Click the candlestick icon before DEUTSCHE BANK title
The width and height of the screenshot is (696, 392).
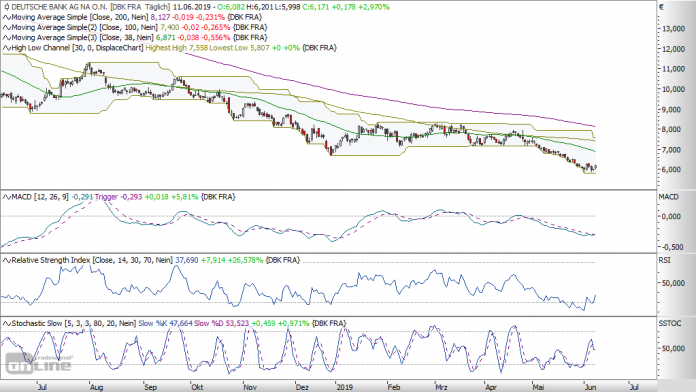(6, 7)
